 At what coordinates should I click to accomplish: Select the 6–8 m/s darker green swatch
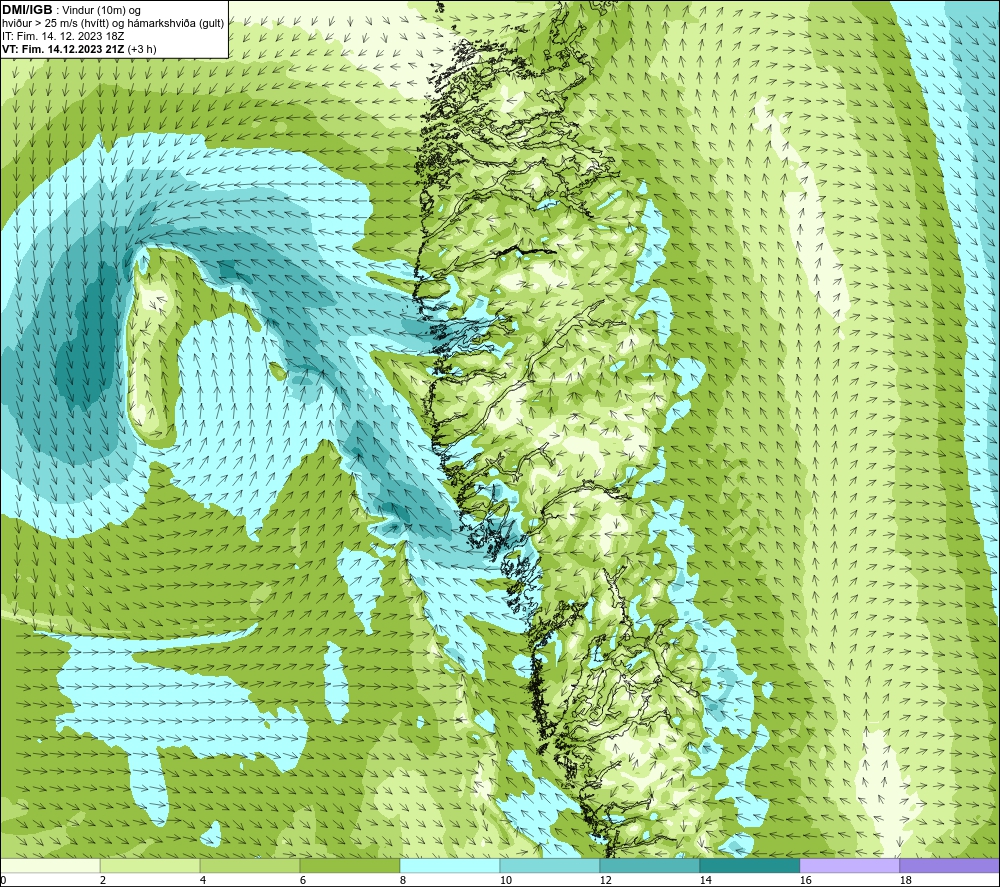tap(350, 865)
